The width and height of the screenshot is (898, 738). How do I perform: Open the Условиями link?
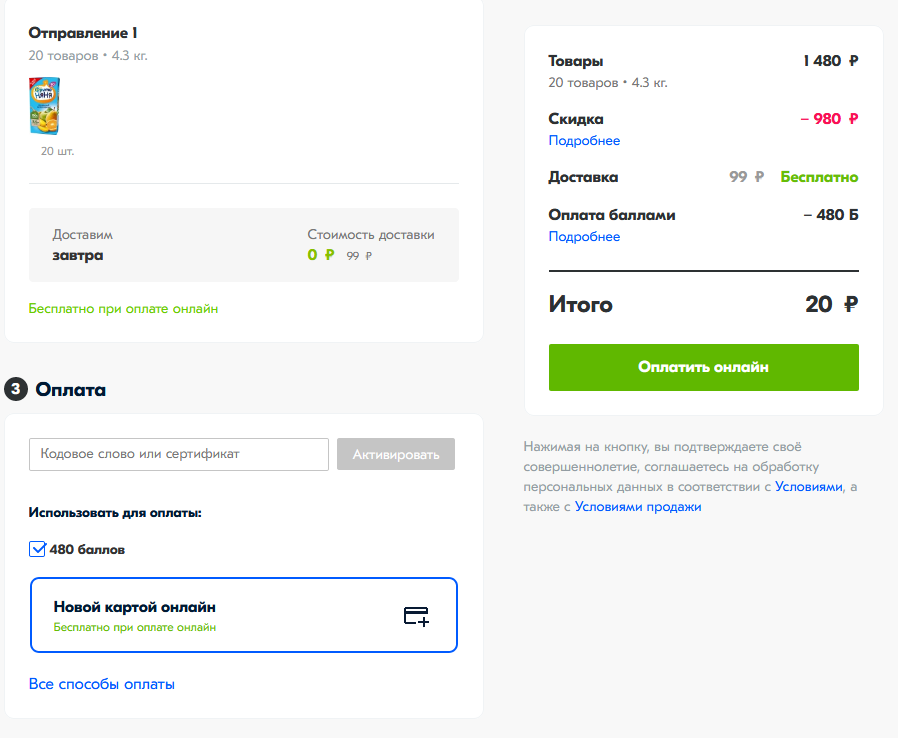(x=809, y=487)
